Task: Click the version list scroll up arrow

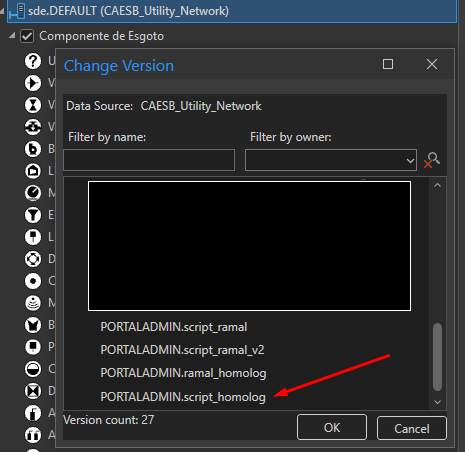Action: [437, 185]
